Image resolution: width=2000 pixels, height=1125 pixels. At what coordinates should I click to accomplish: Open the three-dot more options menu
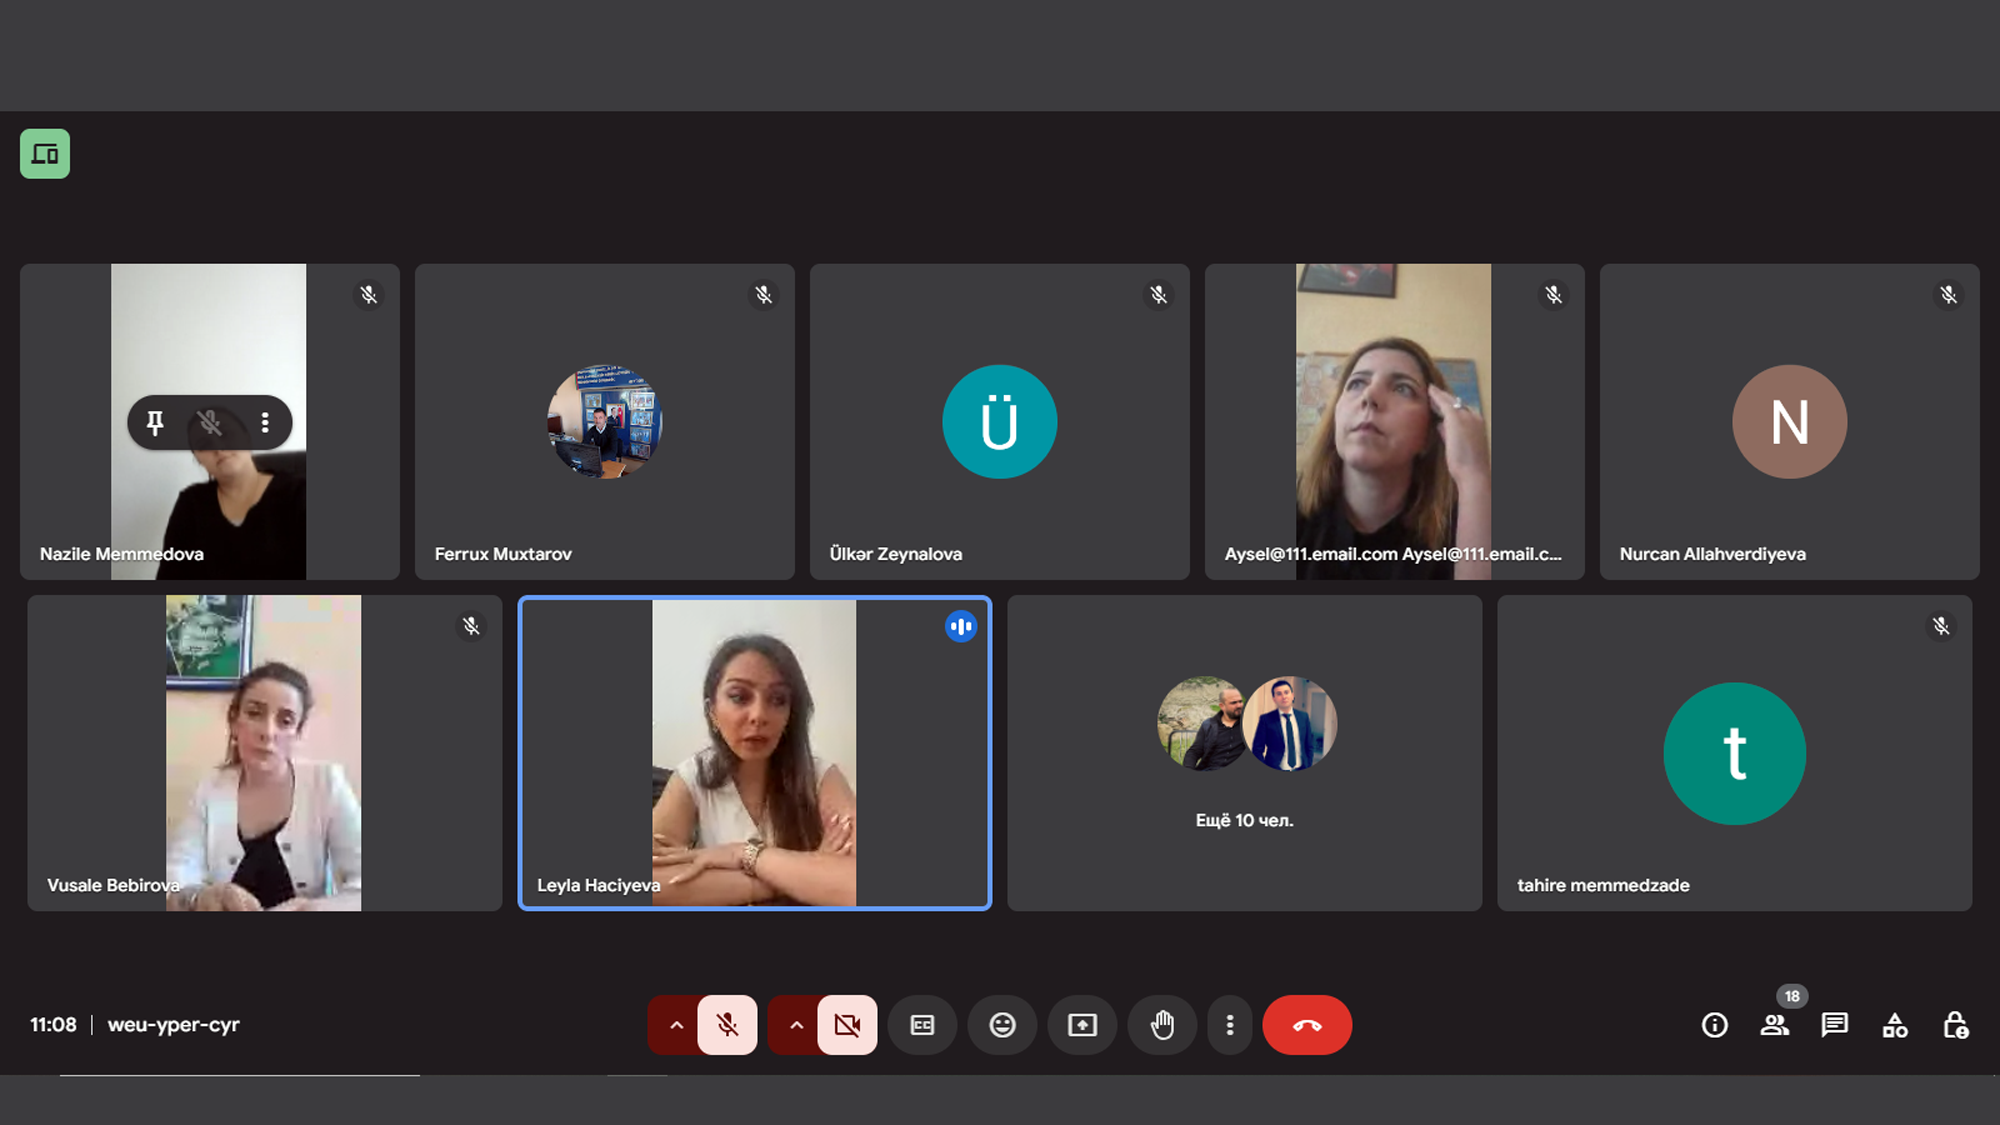tap(1230, 1025)
